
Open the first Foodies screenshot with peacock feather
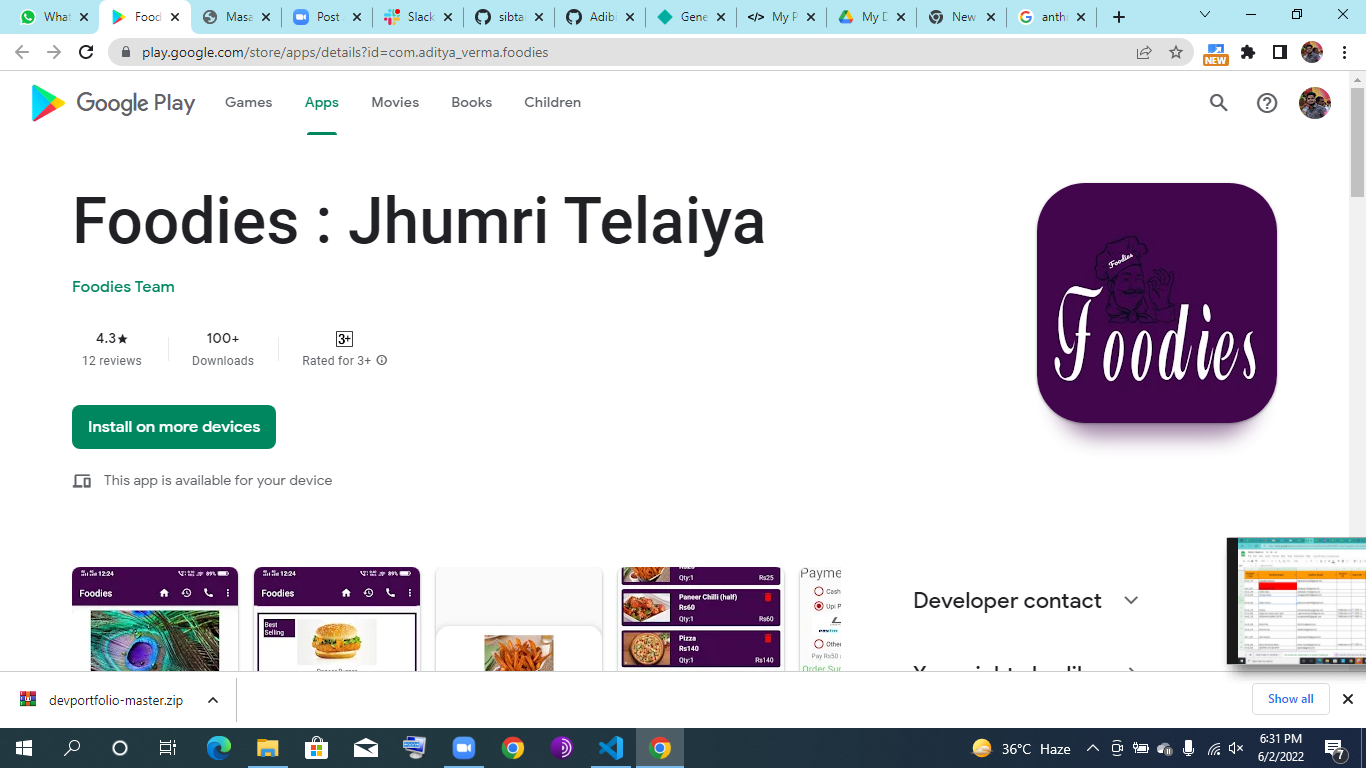(x=155, y=619)
